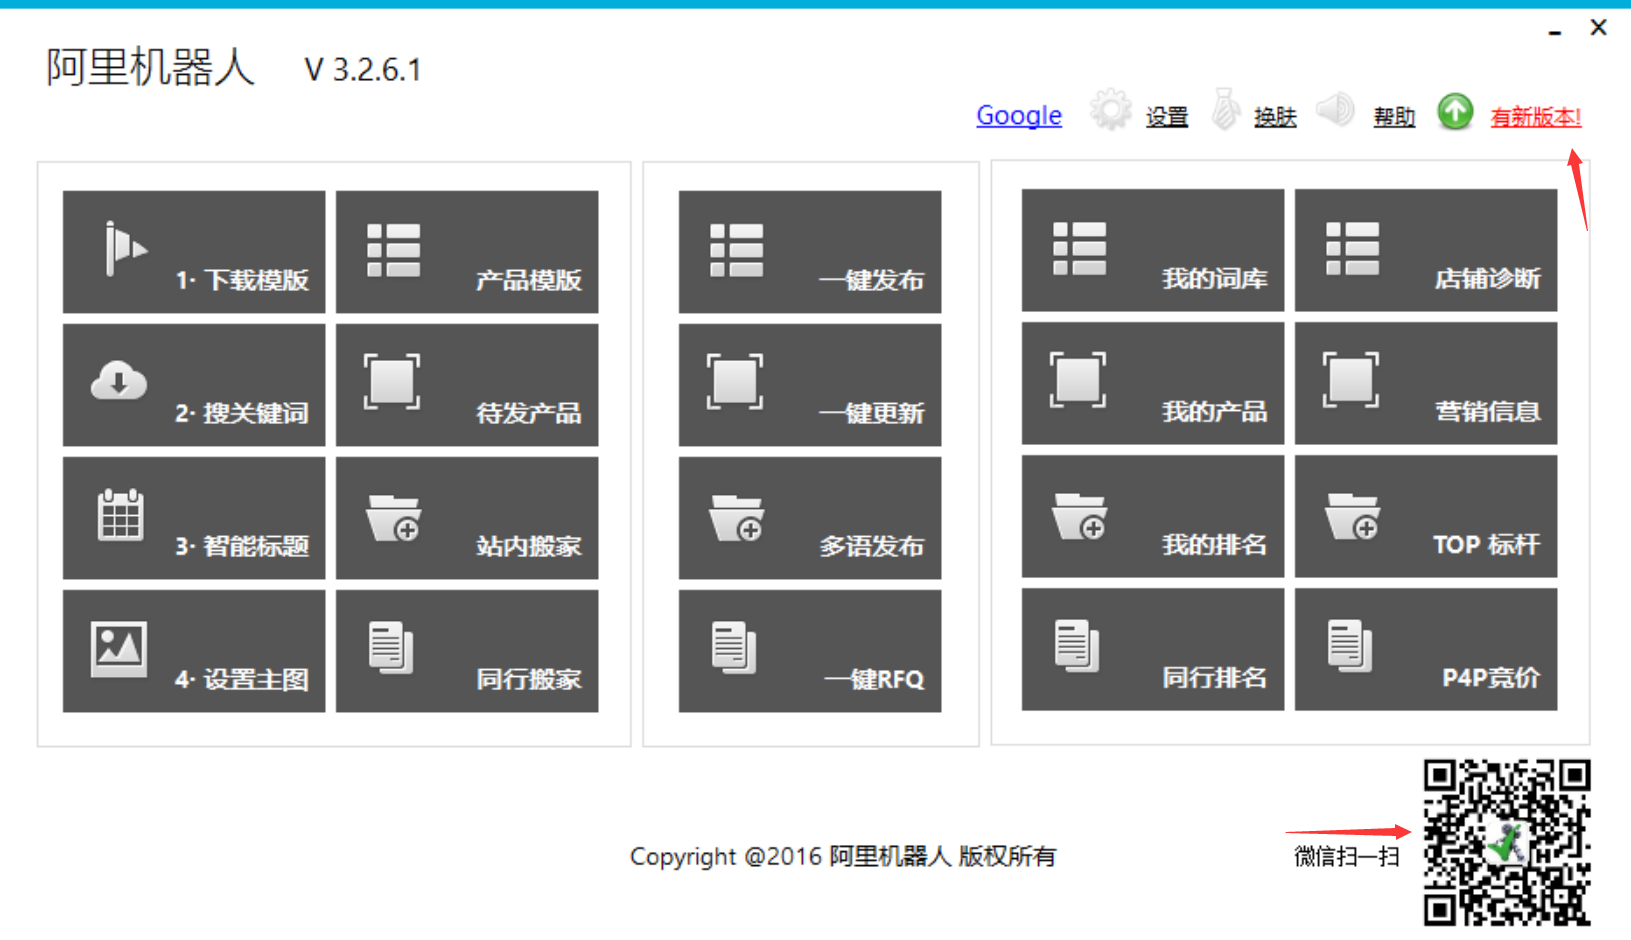Viewport: 1631px width, 940px height.
Task: Open the 1·下载模版 tile
Action: tap(194, 252)
